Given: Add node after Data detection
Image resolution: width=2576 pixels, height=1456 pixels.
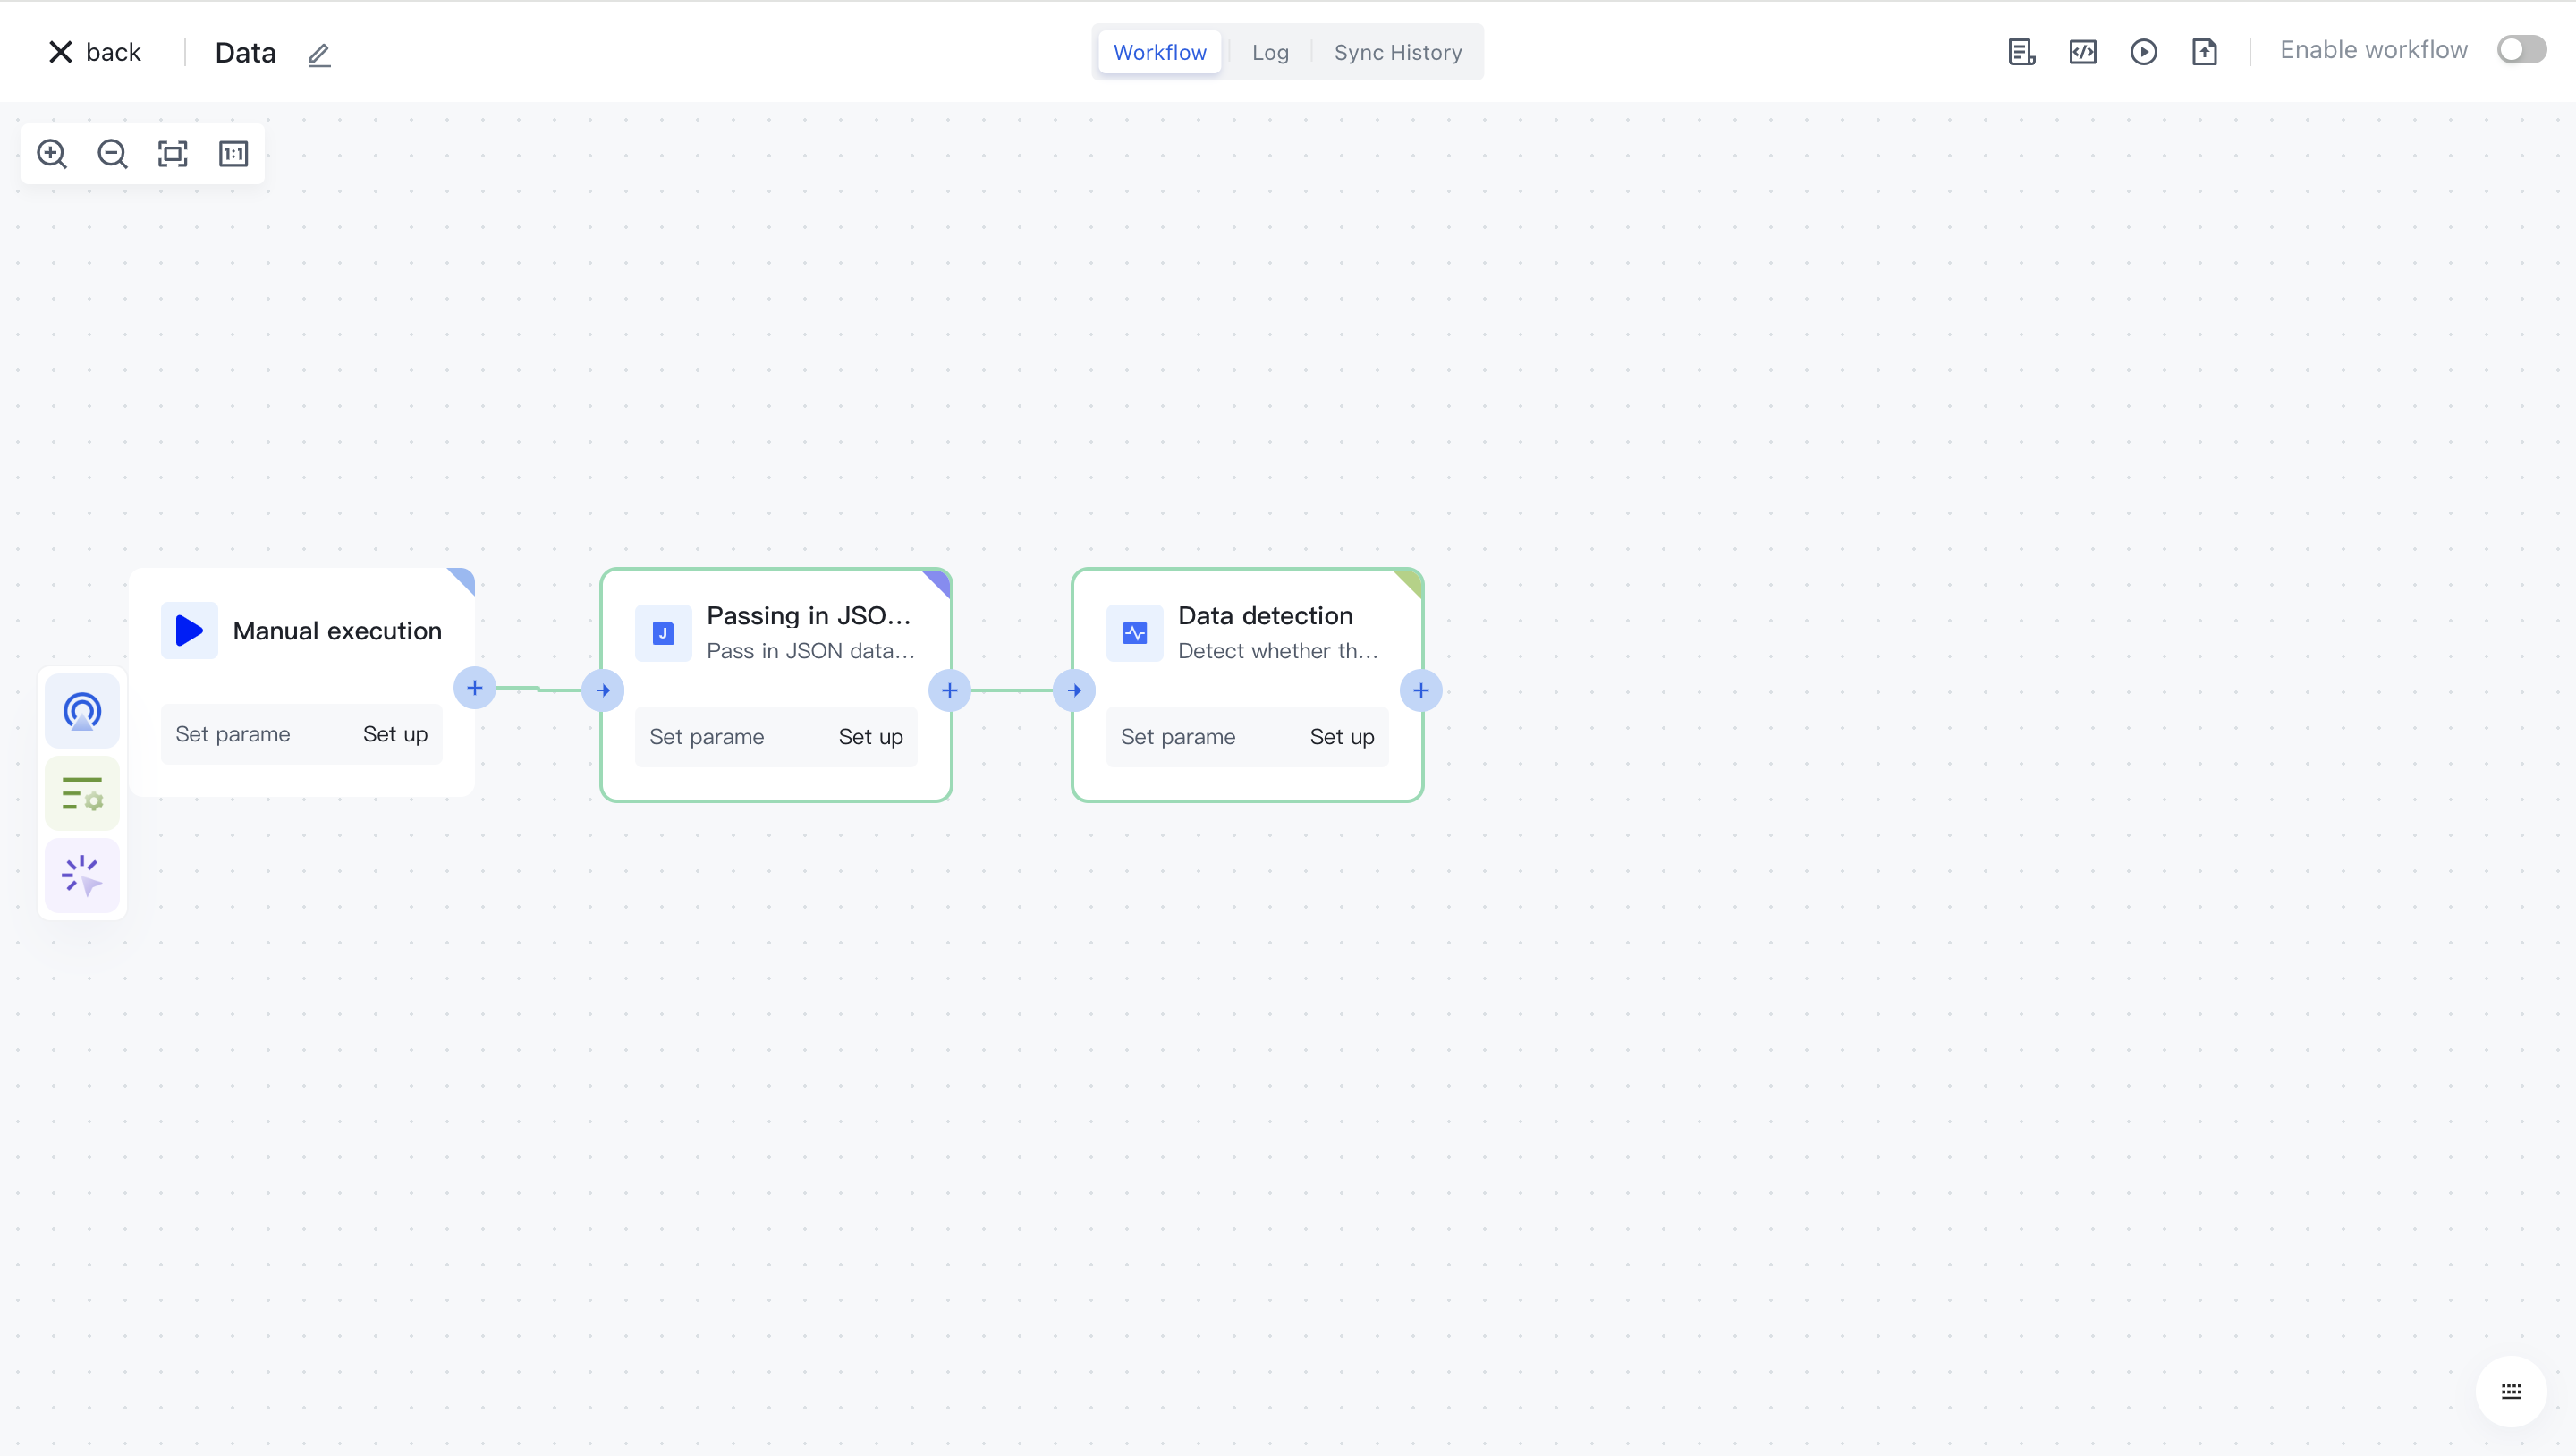Looking at the screenshot, I should [1420, 690].
